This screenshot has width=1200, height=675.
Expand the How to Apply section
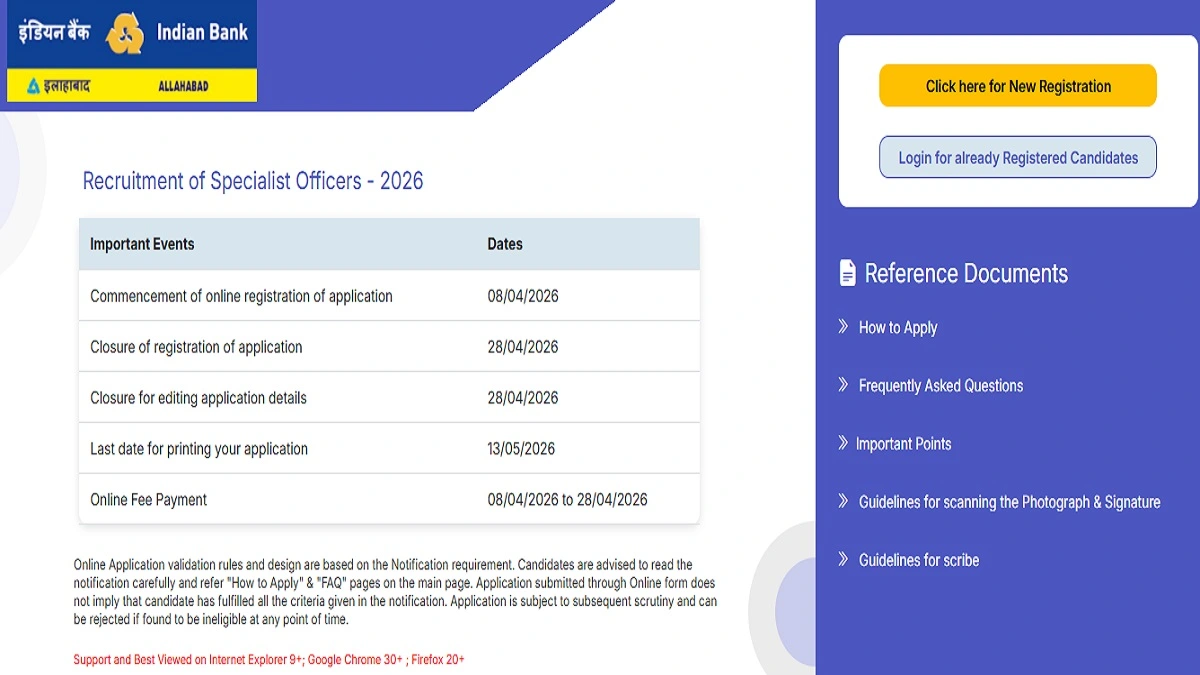coord(898,327)
